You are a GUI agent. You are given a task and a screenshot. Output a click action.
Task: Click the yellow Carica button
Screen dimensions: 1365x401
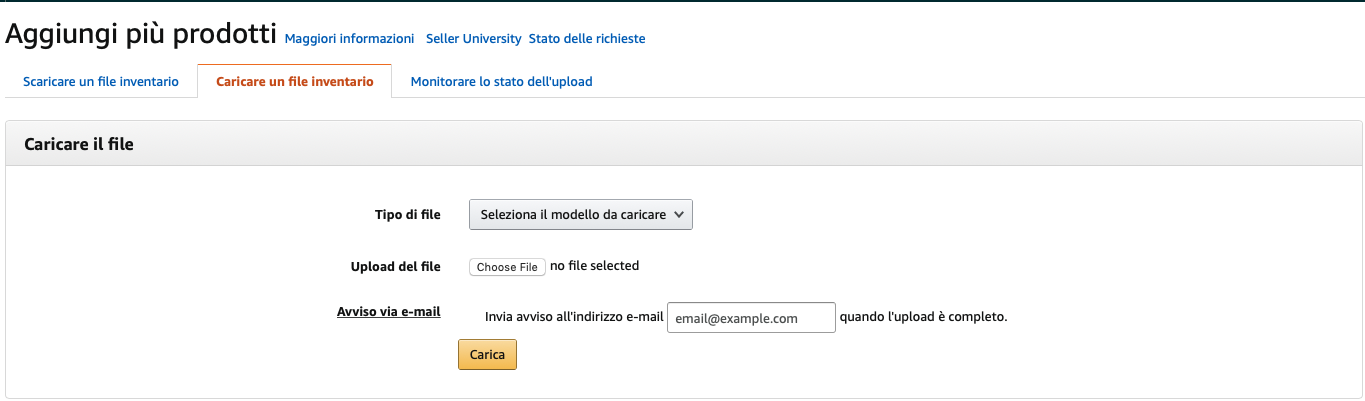(x=487, y=355)
